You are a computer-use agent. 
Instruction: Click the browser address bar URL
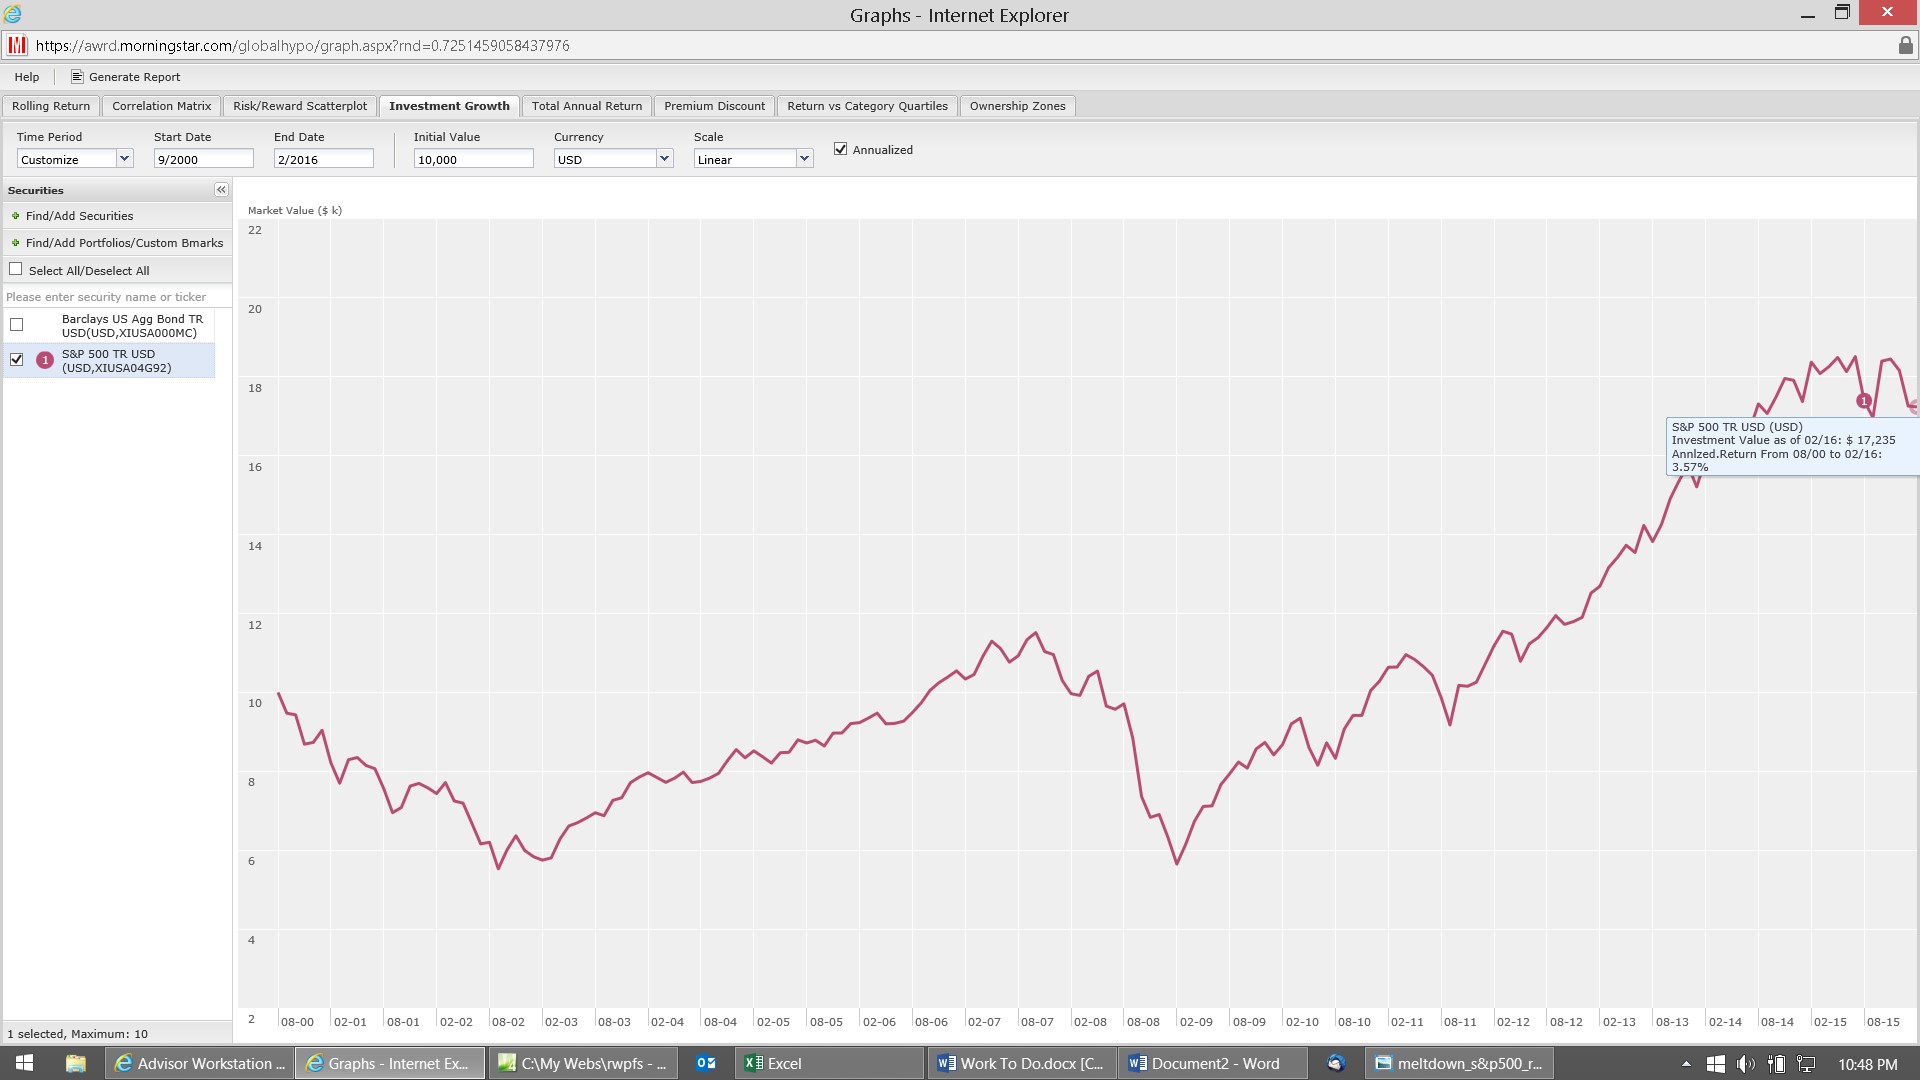tap(302, 46)
